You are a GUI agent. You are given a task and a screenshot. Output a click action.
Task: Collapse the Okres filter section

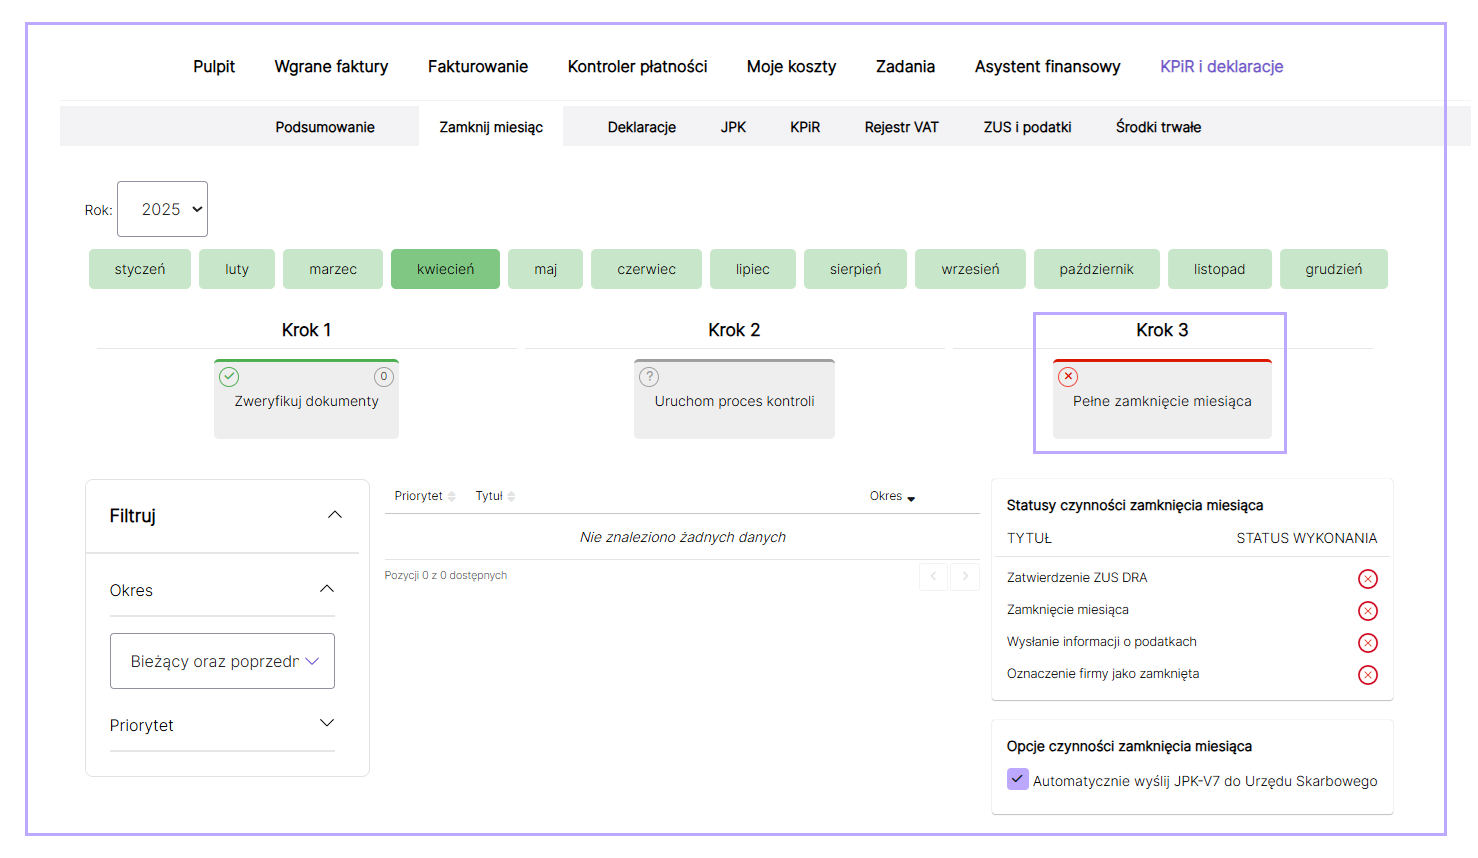tap(327, 589)
